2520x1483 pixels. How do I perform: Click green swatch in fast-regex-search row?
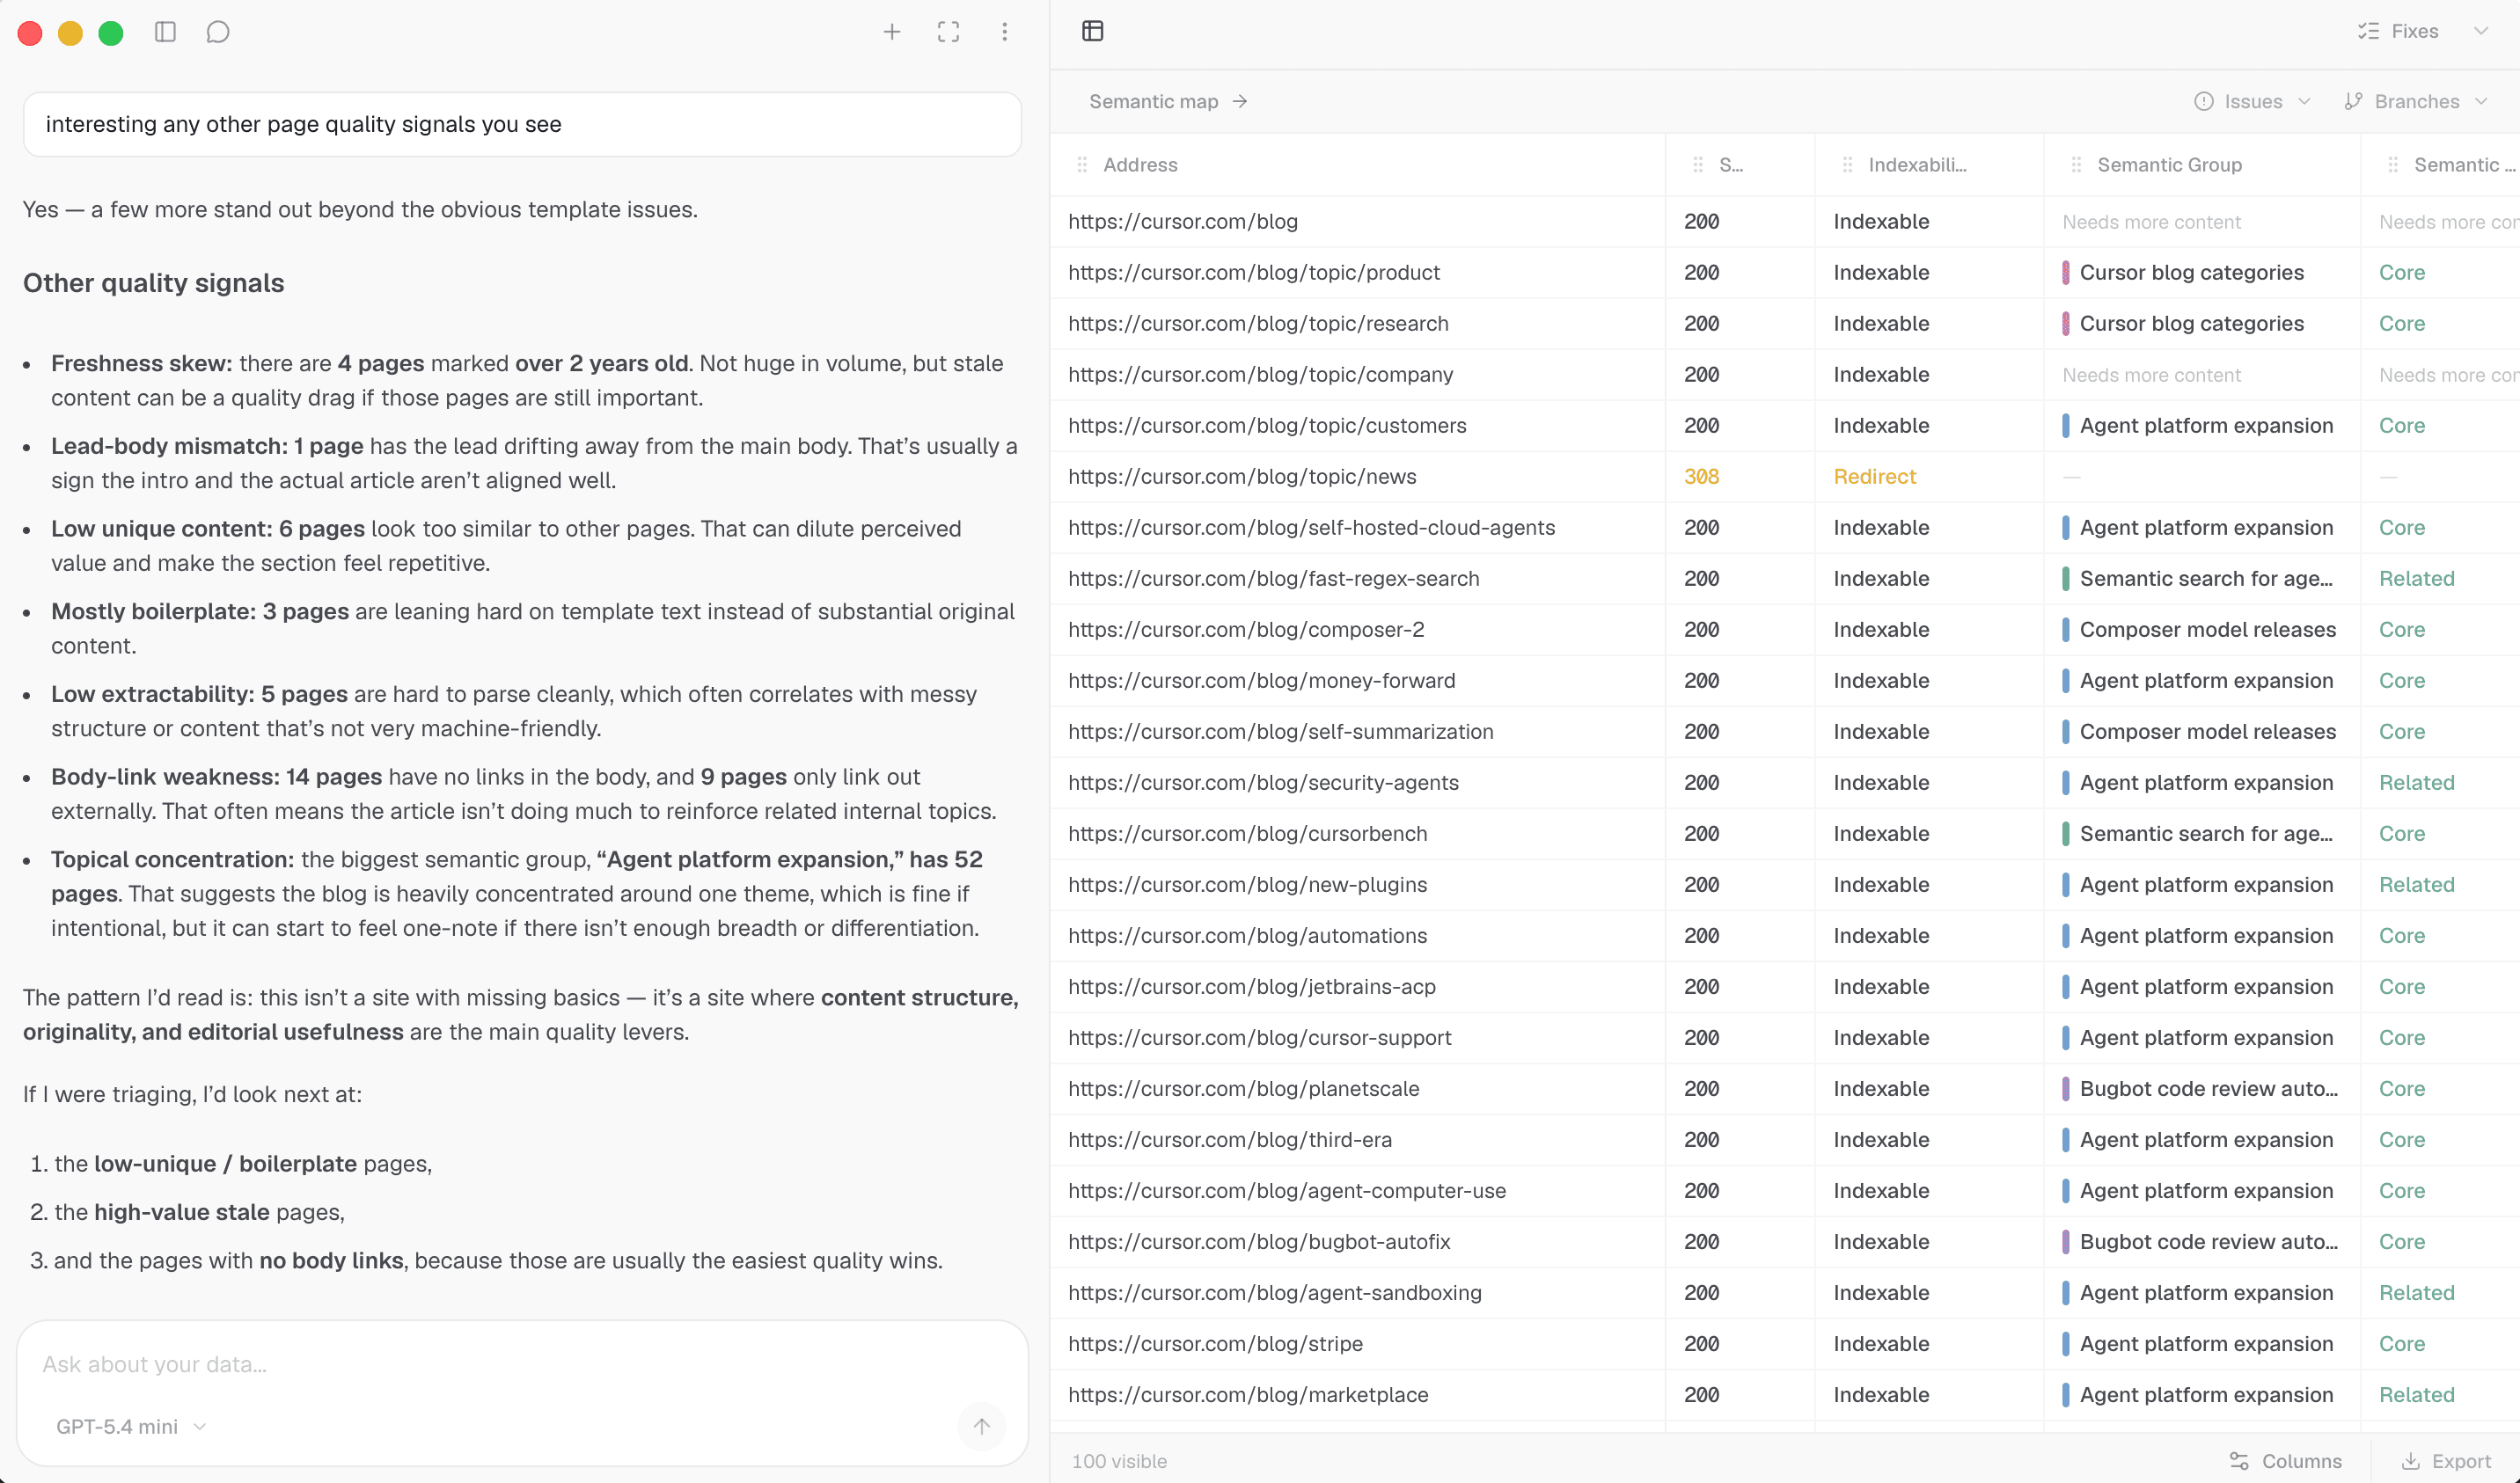pos(2065,579)
